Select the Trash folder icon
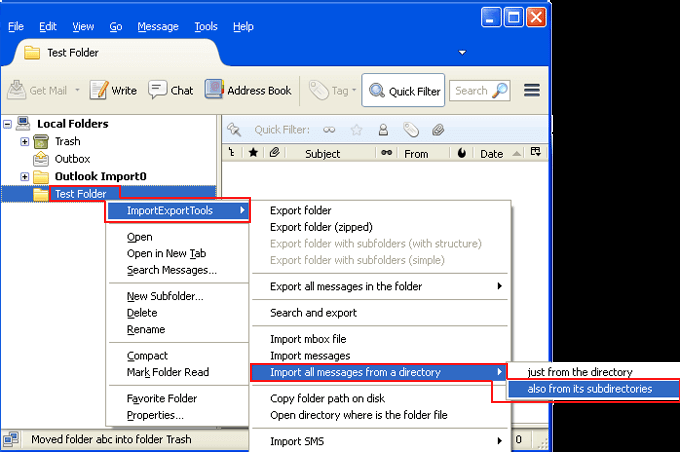Image resolution: width=680 pixels, height=452 pixels. pyautogui.click(x=41, y=142)
